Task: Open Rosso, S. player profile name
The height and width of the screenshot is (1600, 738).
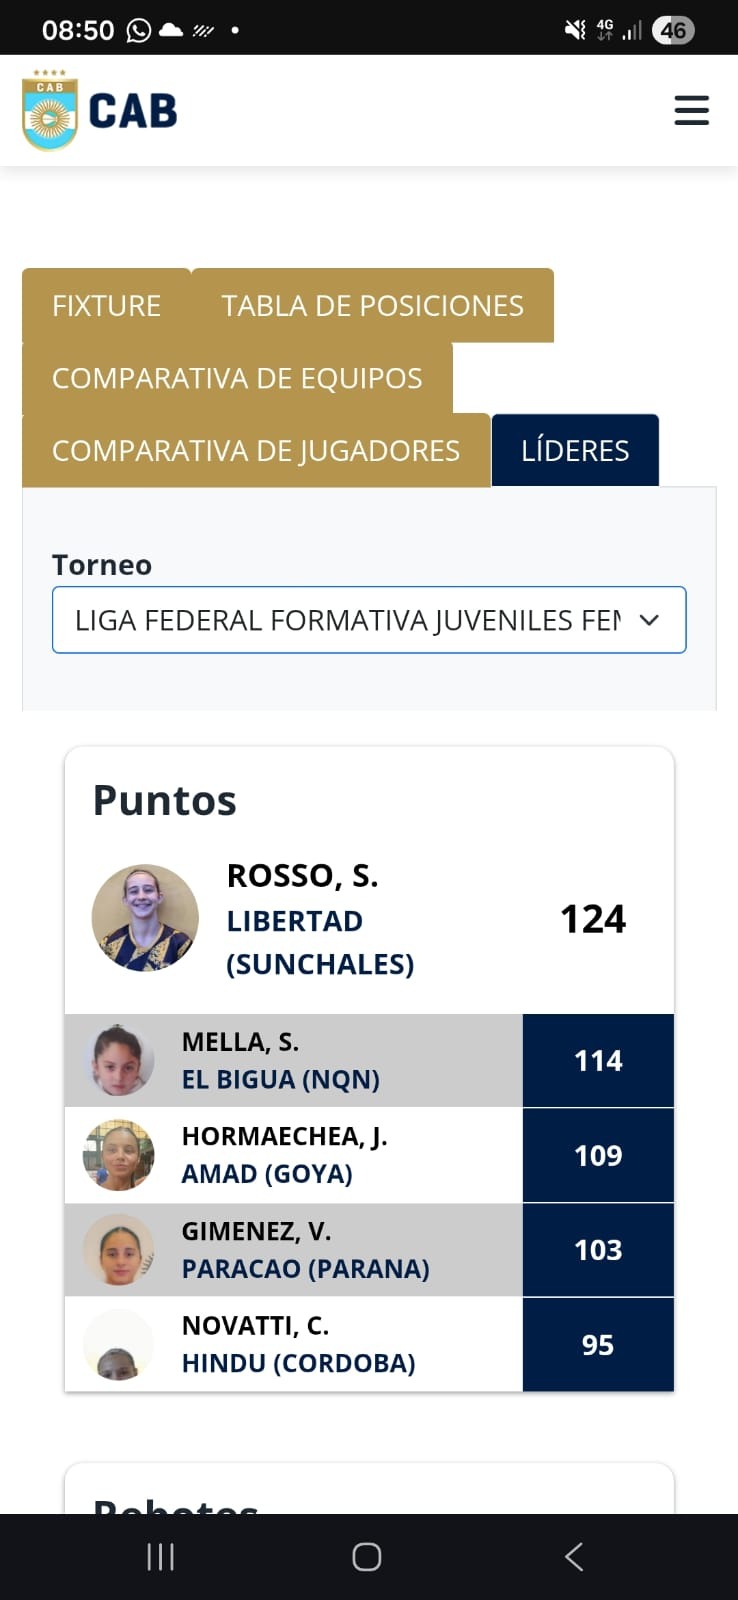Action: 302,876
